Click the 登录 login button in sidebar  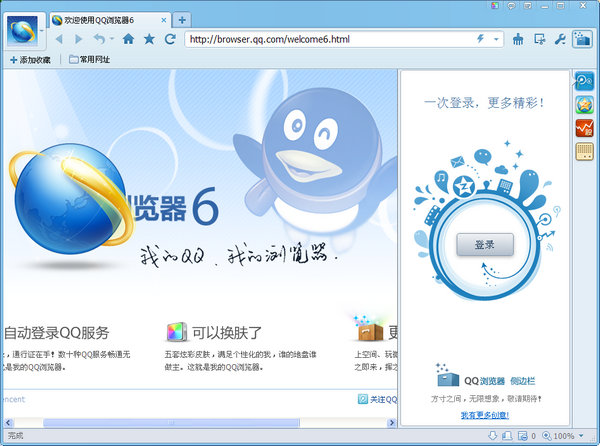click(485, 244)
